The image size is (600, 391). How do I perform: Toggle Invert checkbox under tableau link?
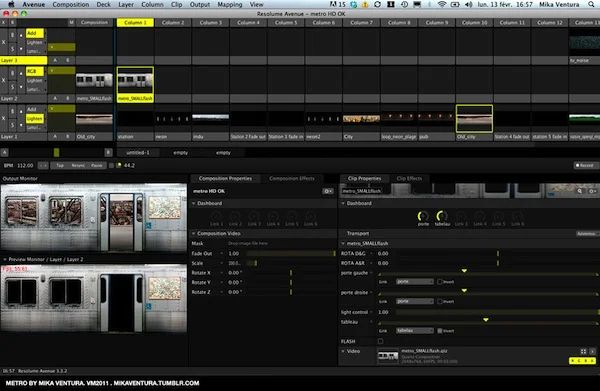(x=440, y=331)
